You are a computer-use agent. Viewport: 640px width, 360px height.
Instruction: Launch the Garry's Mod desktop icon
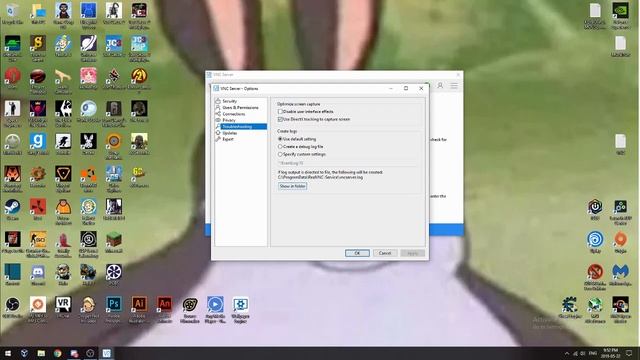(38, 144)
